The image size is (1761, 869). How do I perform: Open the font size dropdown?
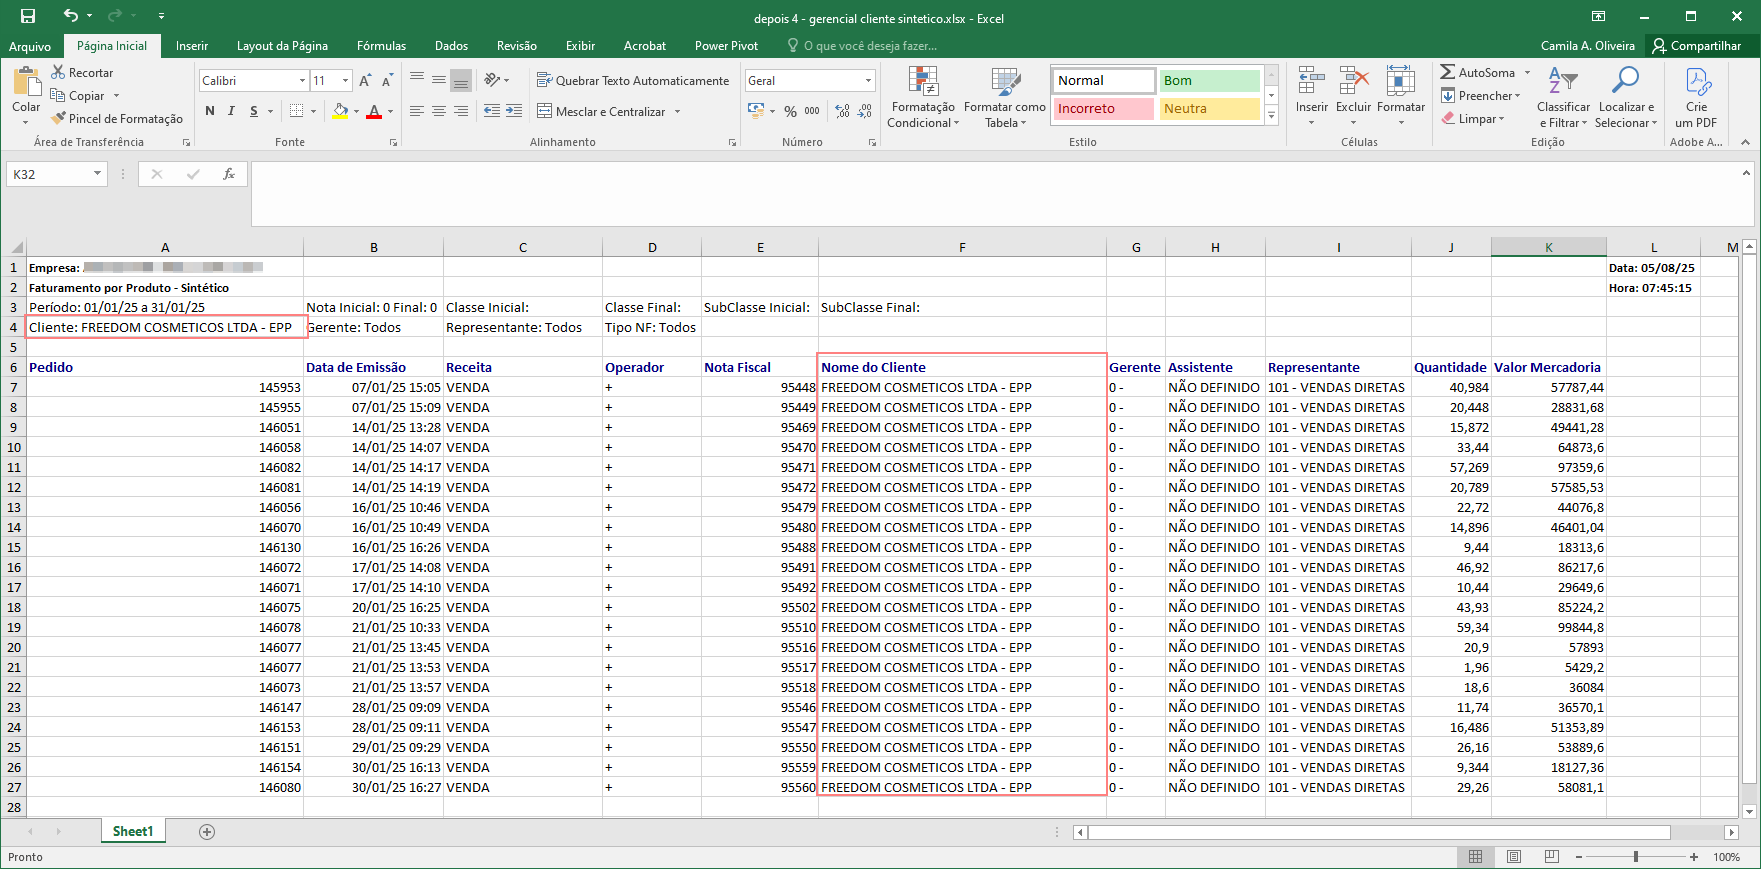[x=346, y=81]
